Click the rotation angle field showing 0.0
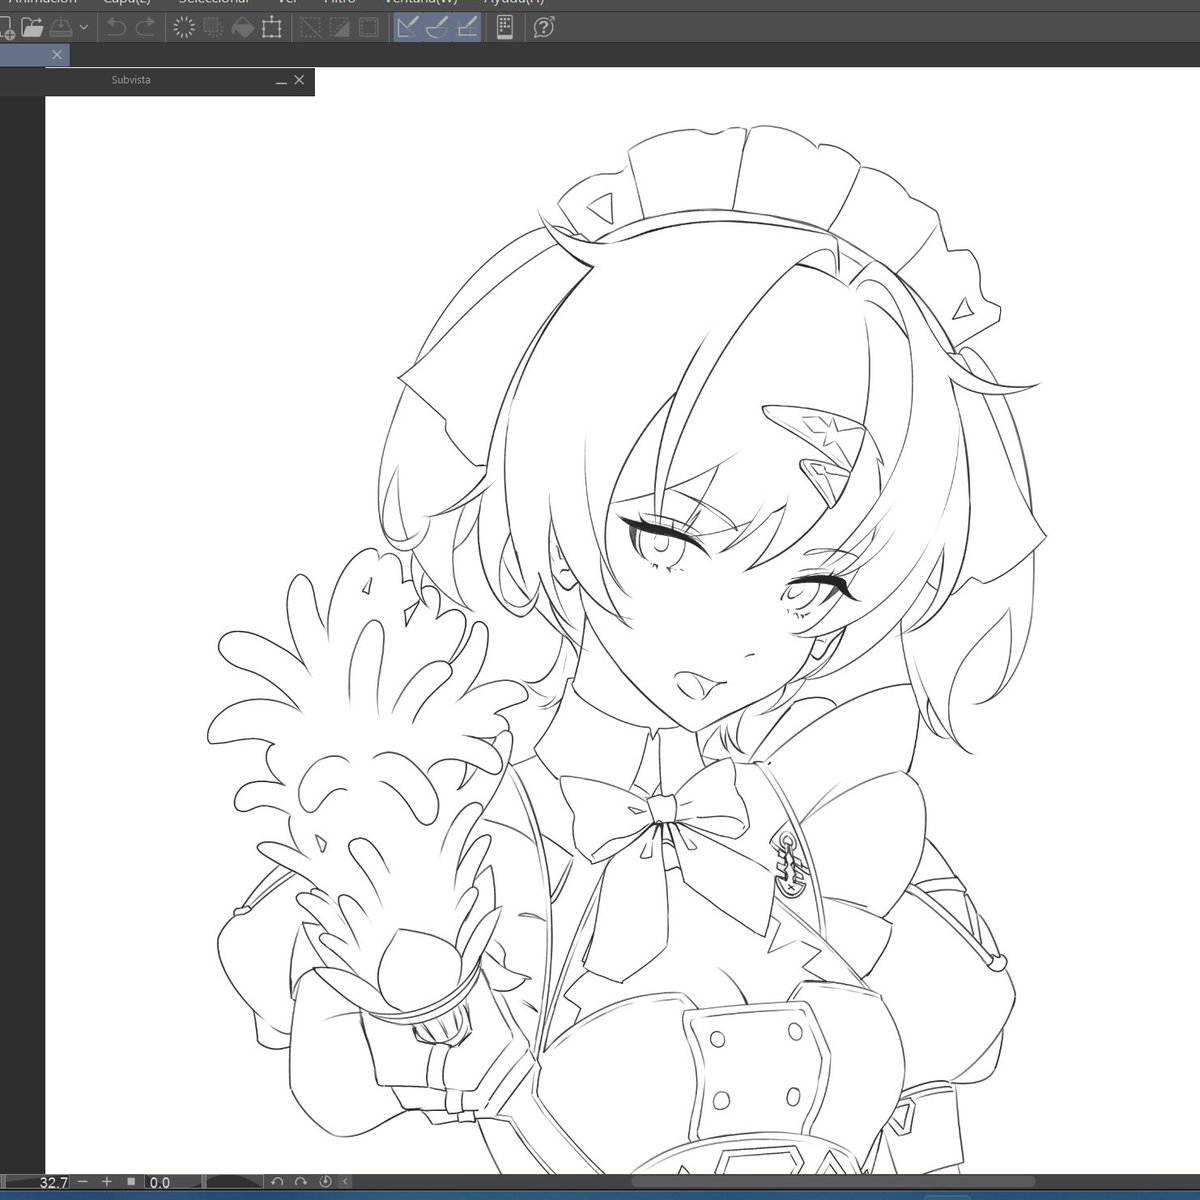 click(x=162, y=1182)
